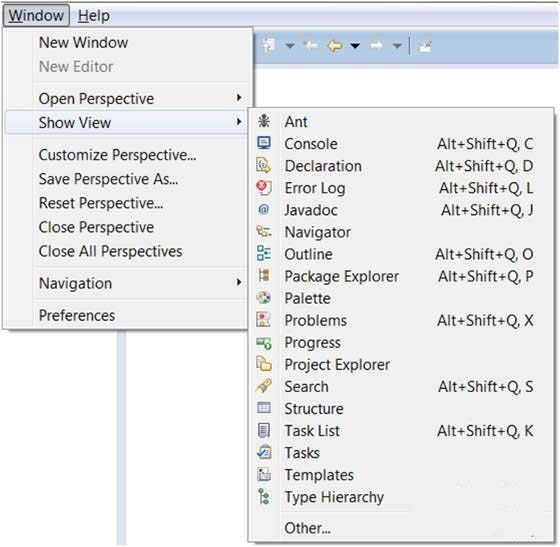The image size is (560, 547).
Task: Click the yellow back arrow in toolbar
Action: point(335,46)
